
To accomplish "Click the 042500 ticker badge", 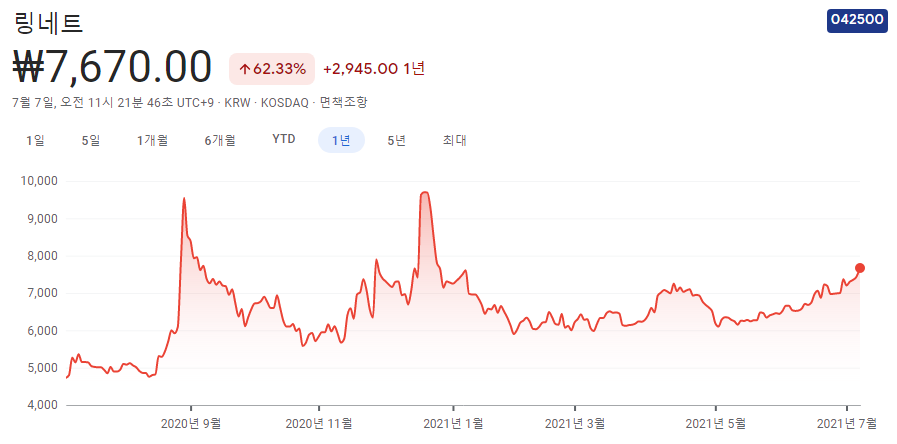I will coord(857,21).
